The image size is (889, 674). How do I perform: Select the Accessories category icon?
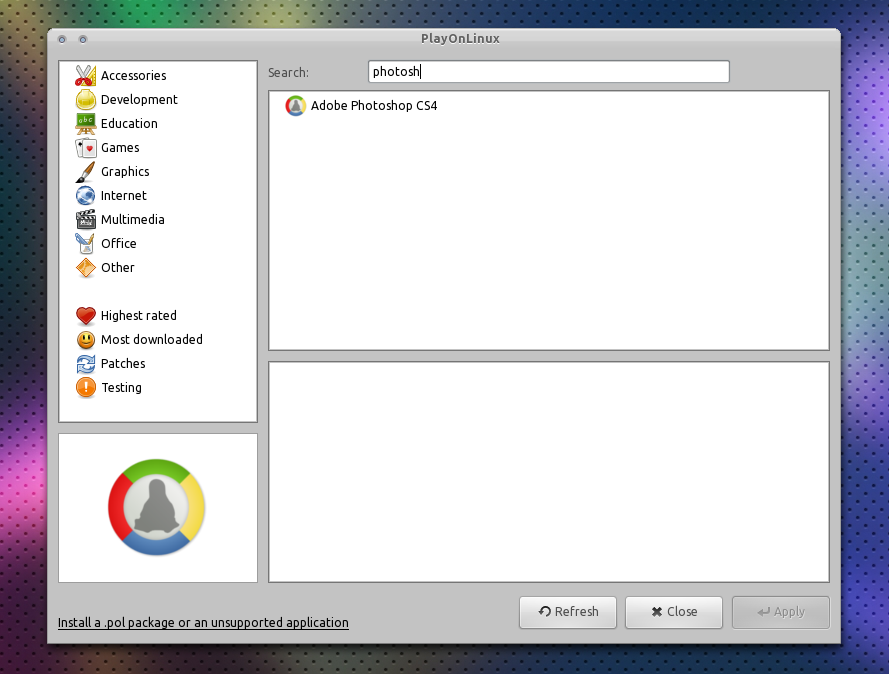(87, 75)
